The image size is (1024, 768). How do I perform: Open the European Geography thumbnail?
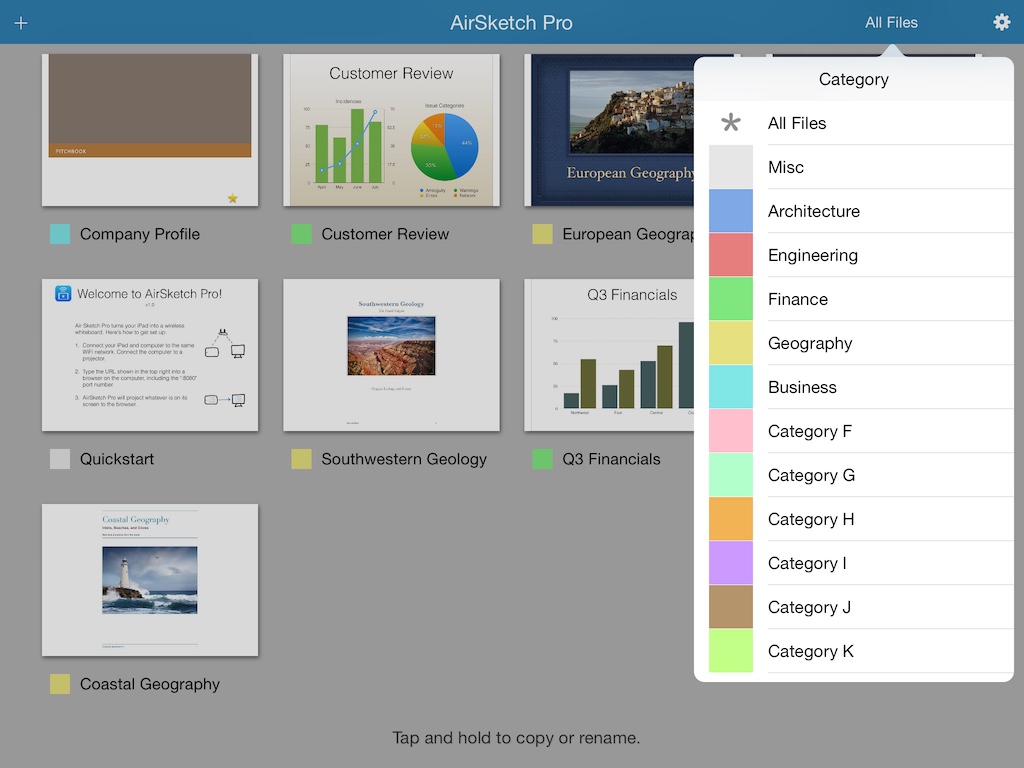click(x=609, y=130)
